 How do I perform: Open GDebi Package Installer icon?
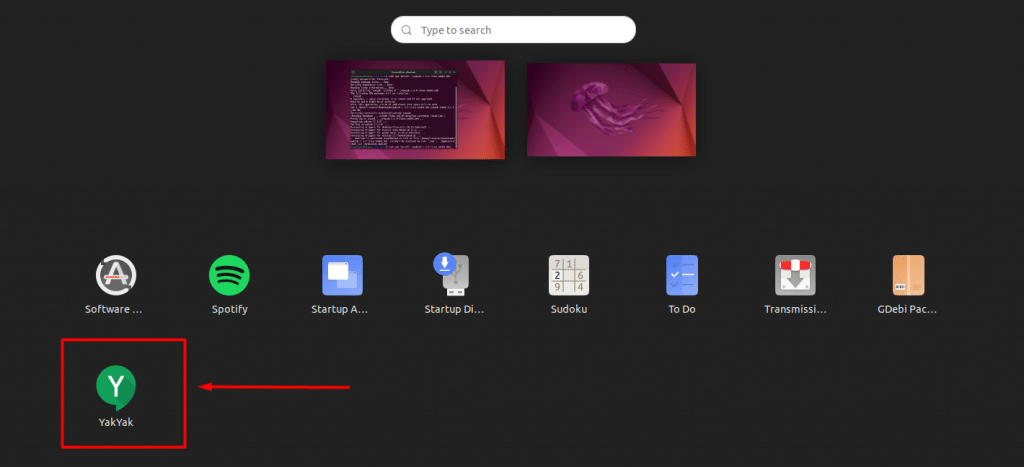908,275
